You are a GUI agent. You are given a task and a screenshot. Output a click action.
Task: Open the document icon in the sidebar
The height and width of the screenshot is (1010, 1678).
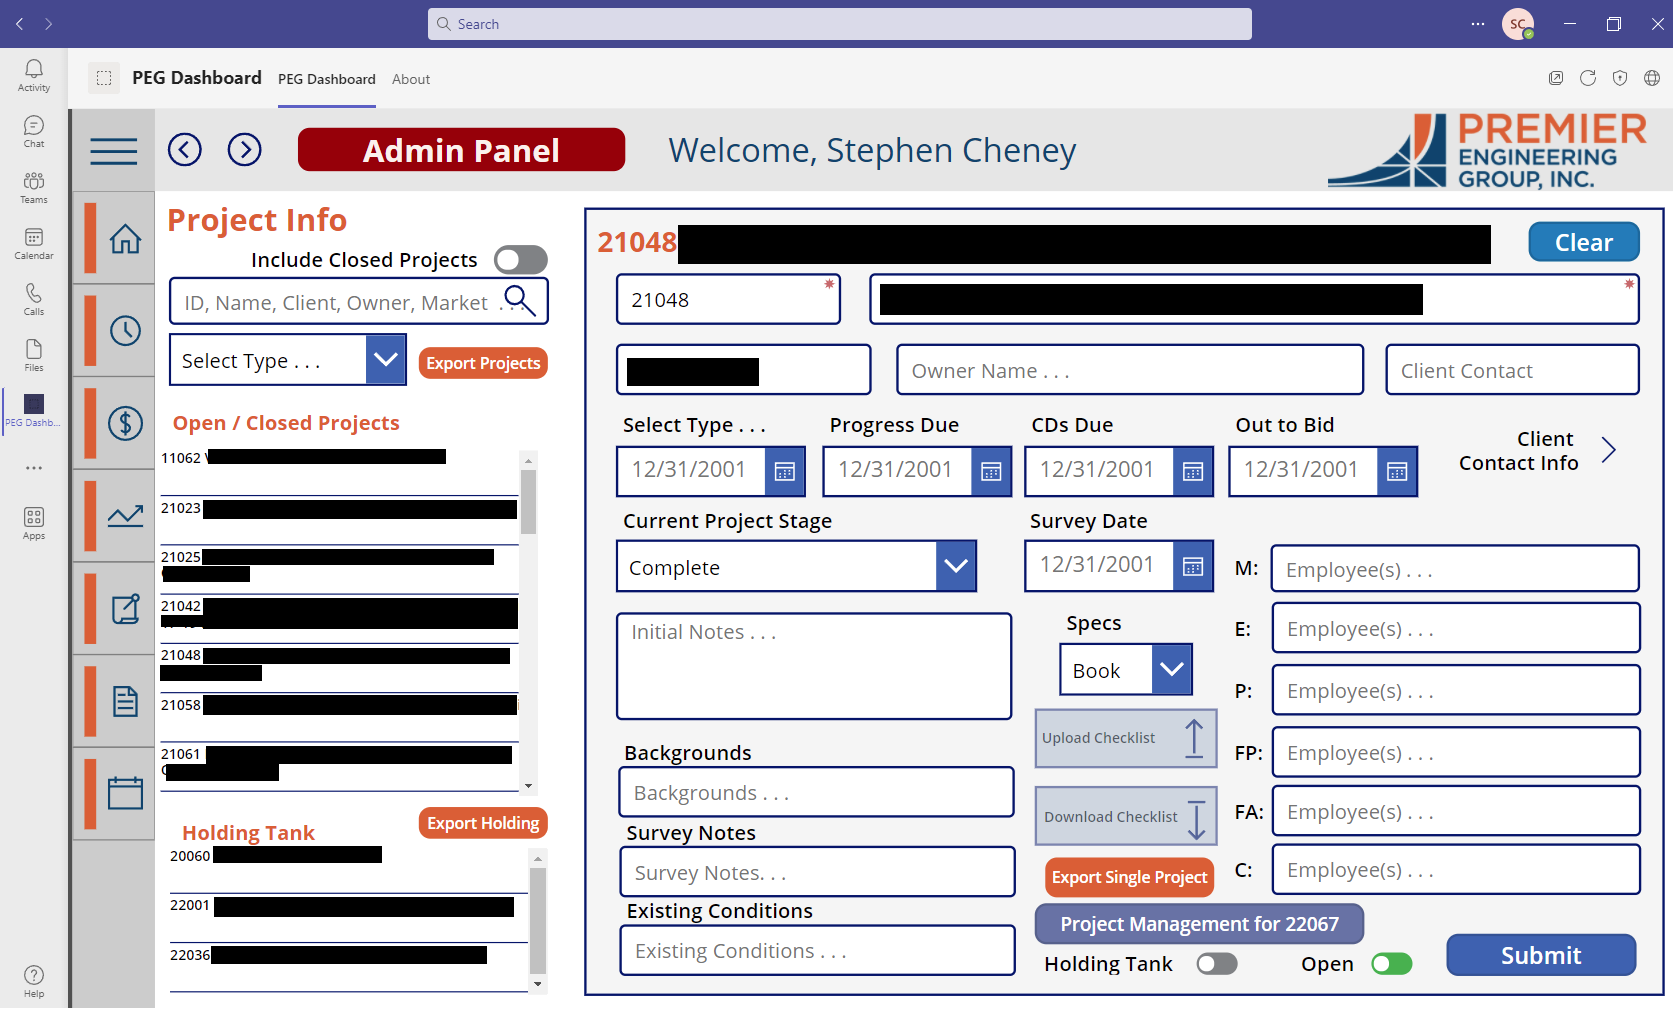(126, 700)
